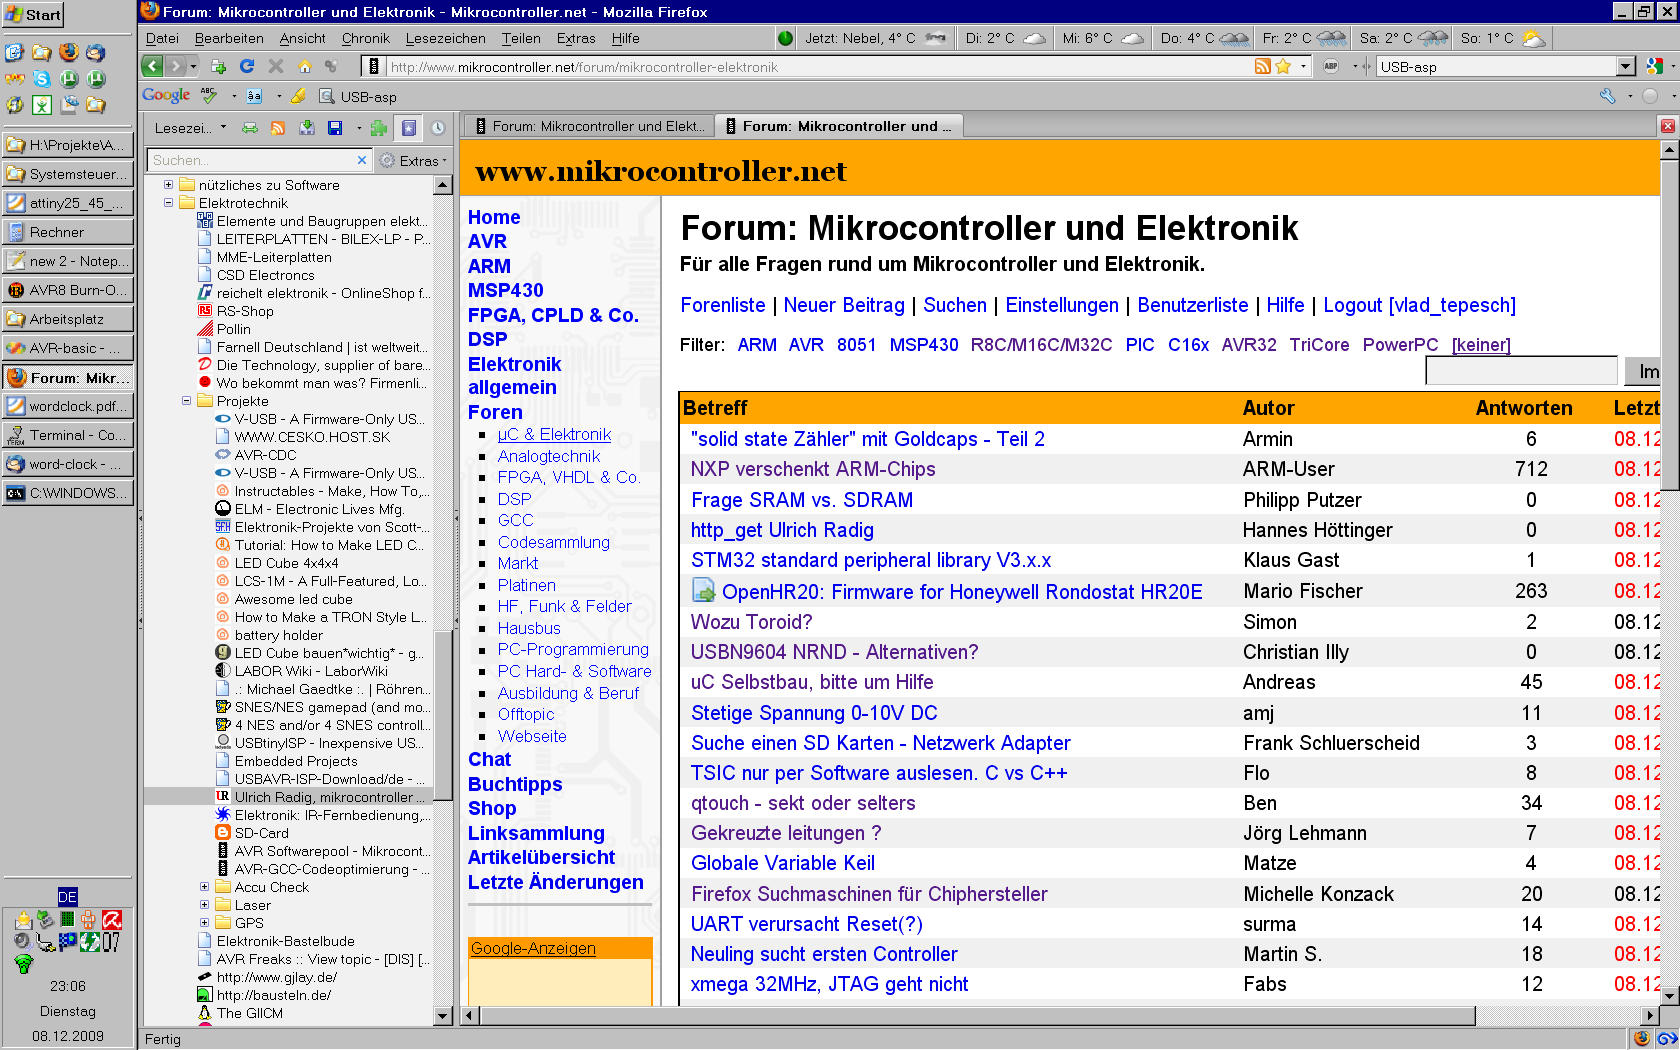The width and height of the screenshot is (1680, 1050).
Task: Bookmark page with the yellow star icon
Action: (1283, 67)
